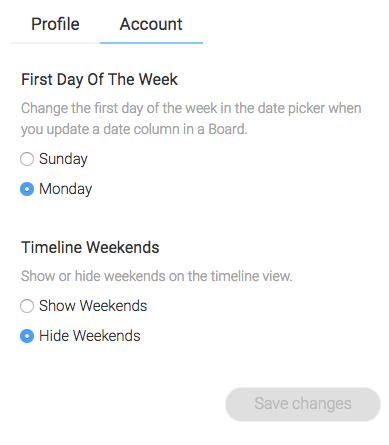Click the Show or hide weekends description

[x=156, y=276]
